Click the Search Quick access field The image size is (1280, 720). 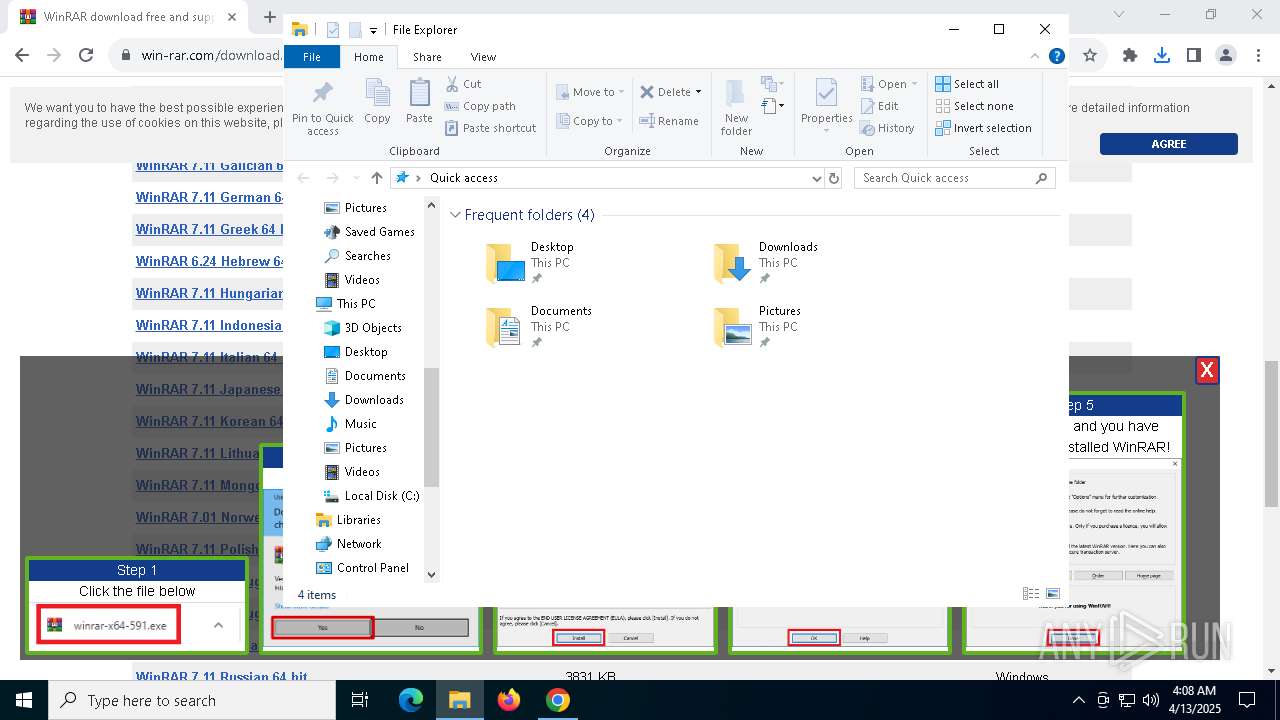point(955,178)
